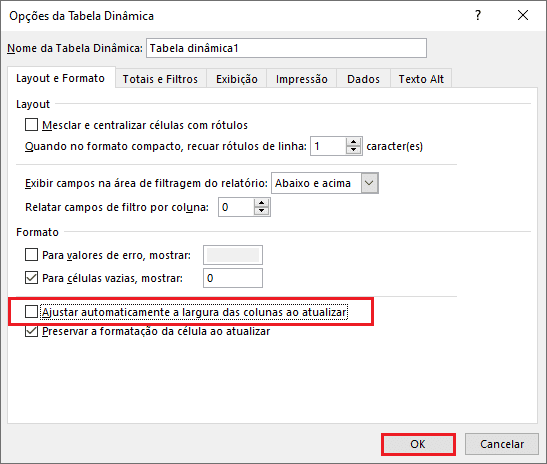Select the Dados tab
The width and height of the screenshot is (547, 464).
[363, 79]
